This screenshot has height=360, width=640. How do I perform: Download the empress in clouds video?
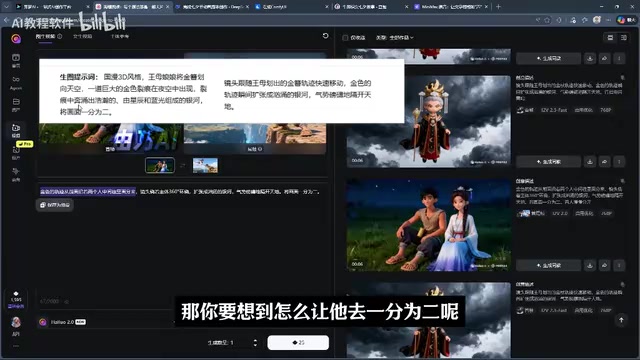[590, 162]
